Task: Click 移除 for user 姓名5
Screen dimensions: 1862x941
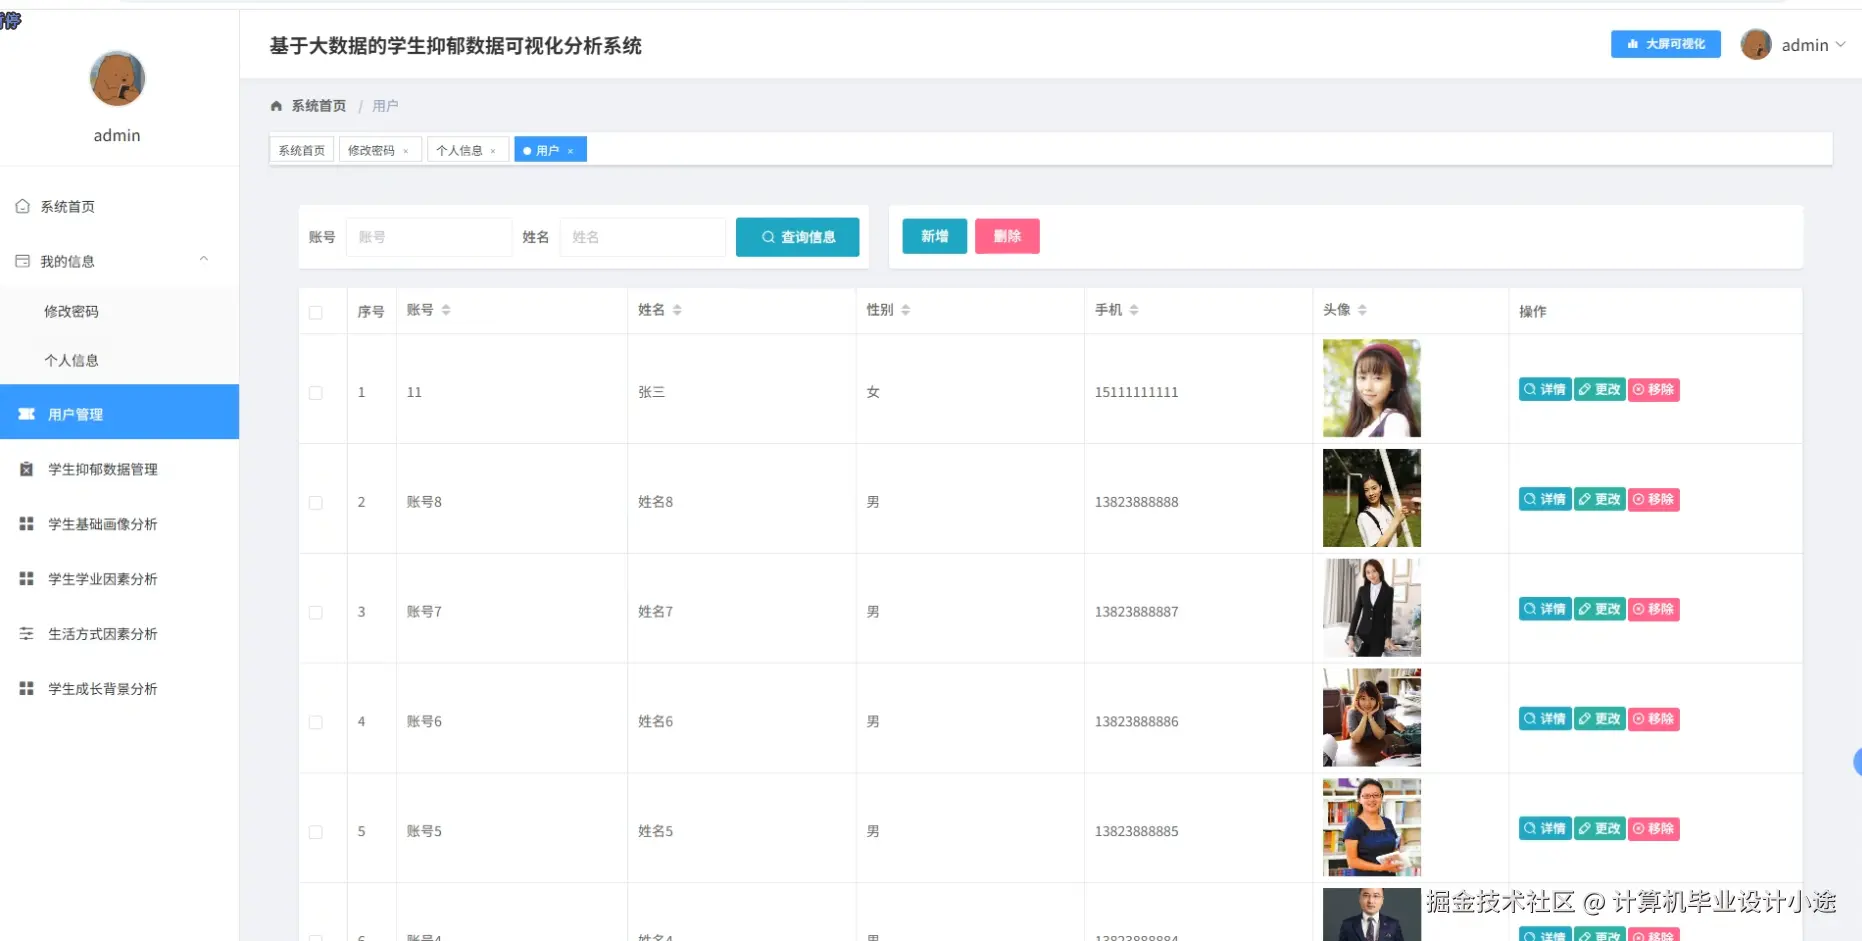Action: (x=1654, y=829)
